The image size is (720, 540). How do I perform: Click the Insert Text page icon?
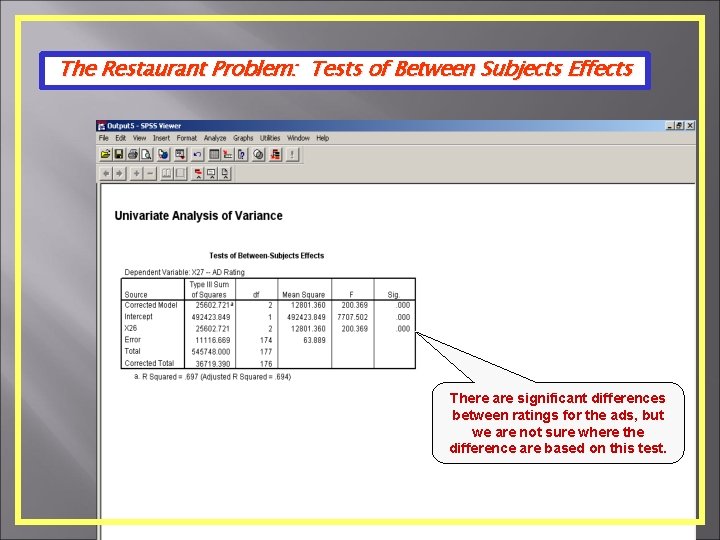(225, 174)
